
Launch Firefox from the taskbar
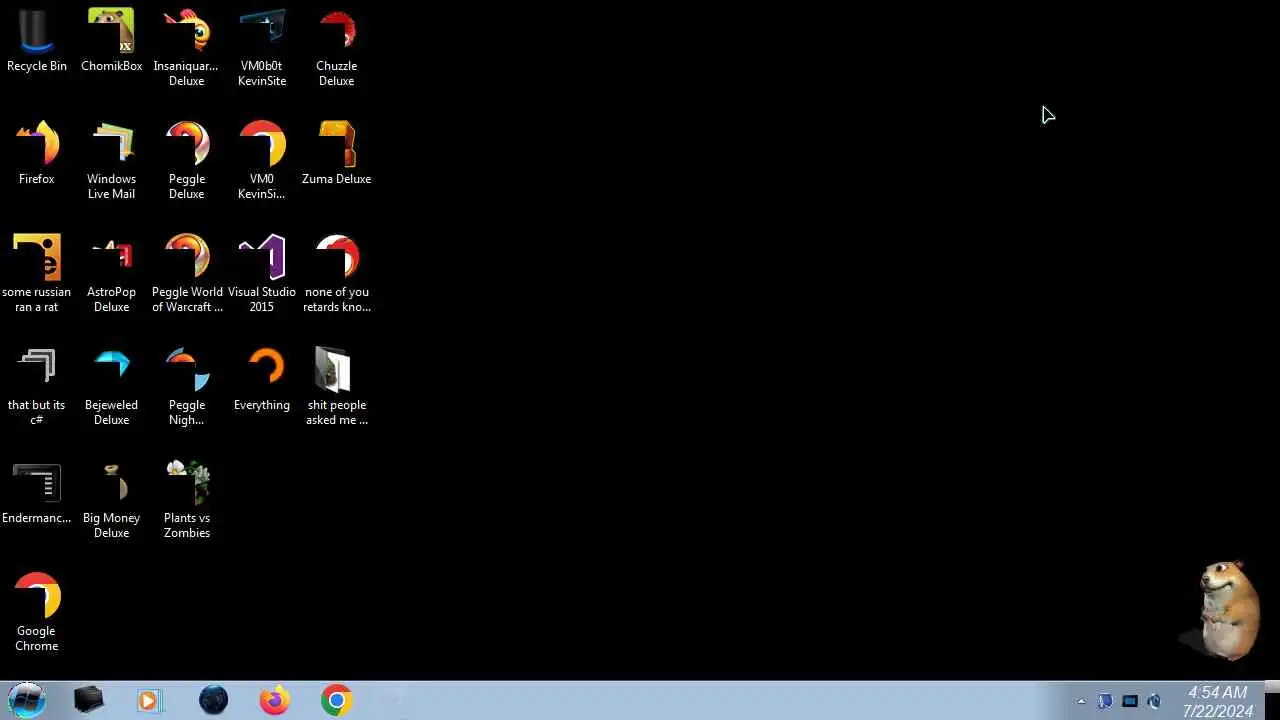274,700
